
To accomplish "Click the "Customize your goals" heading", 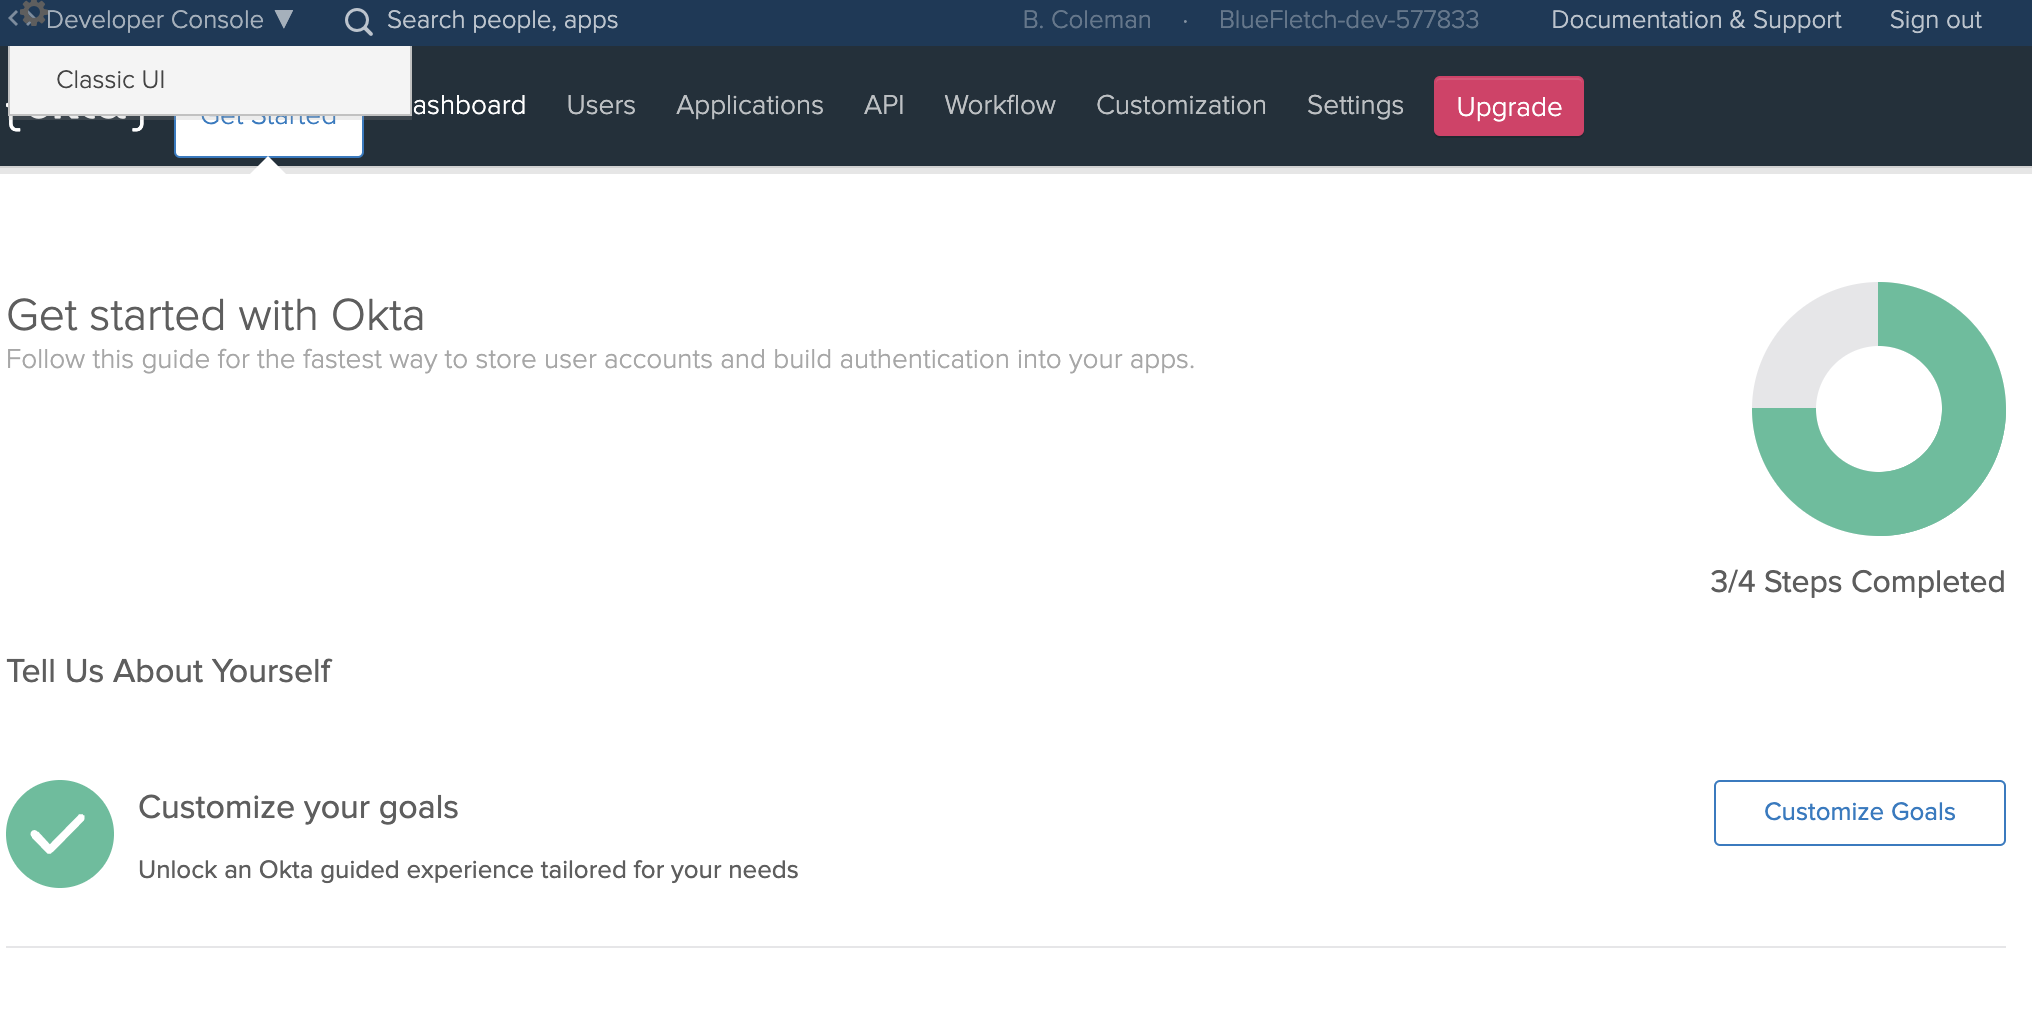I will coord(298,807).
